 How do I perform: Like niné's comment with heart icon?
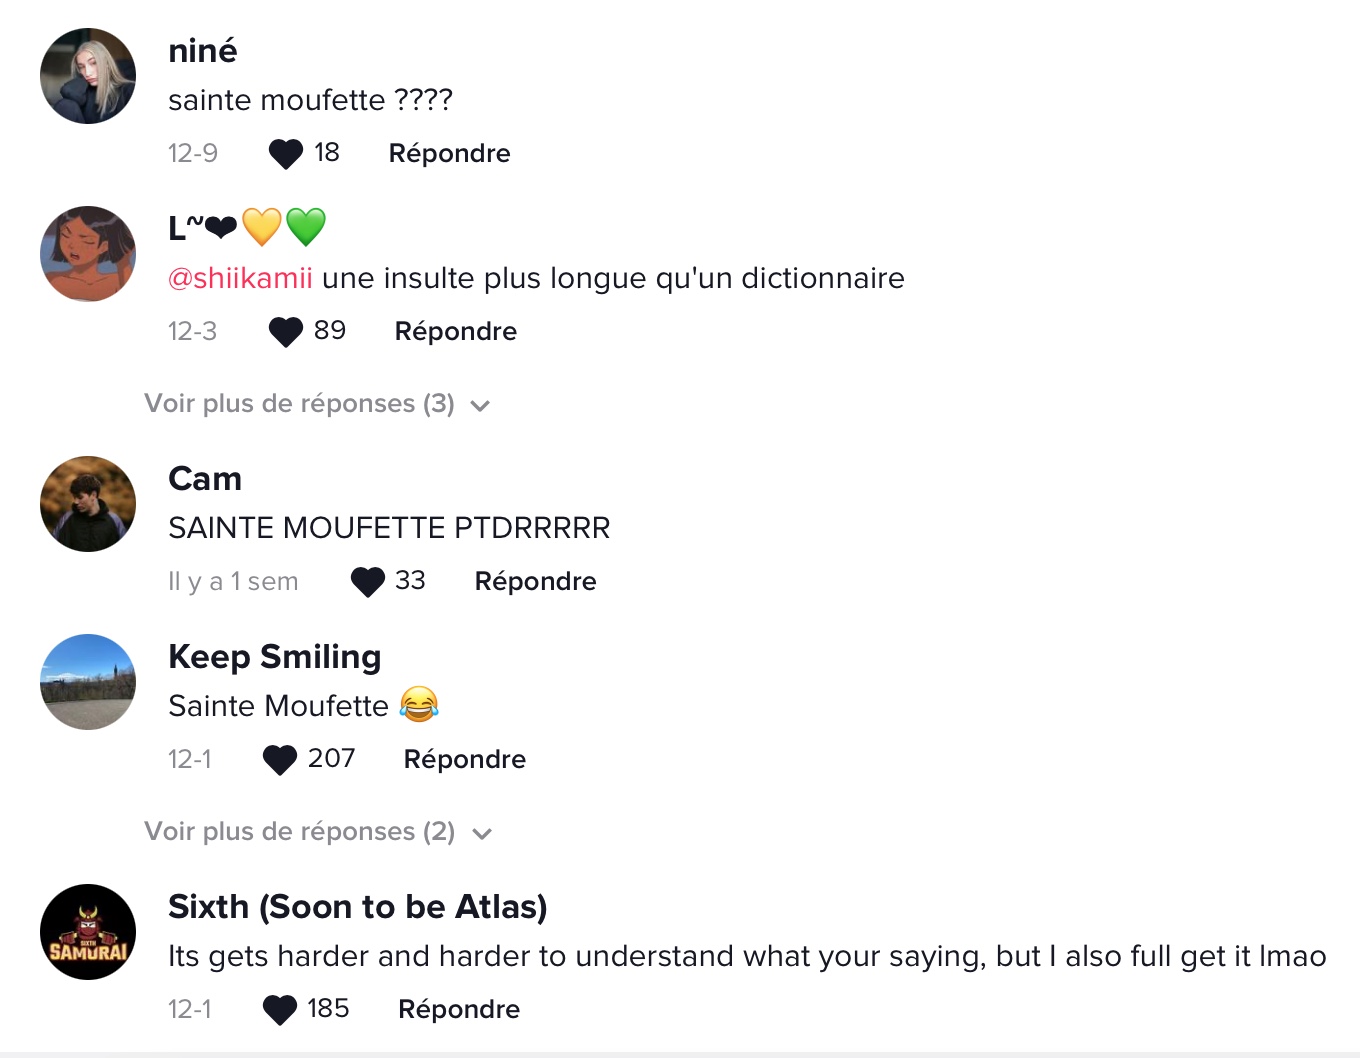click(x=286, y=153)
